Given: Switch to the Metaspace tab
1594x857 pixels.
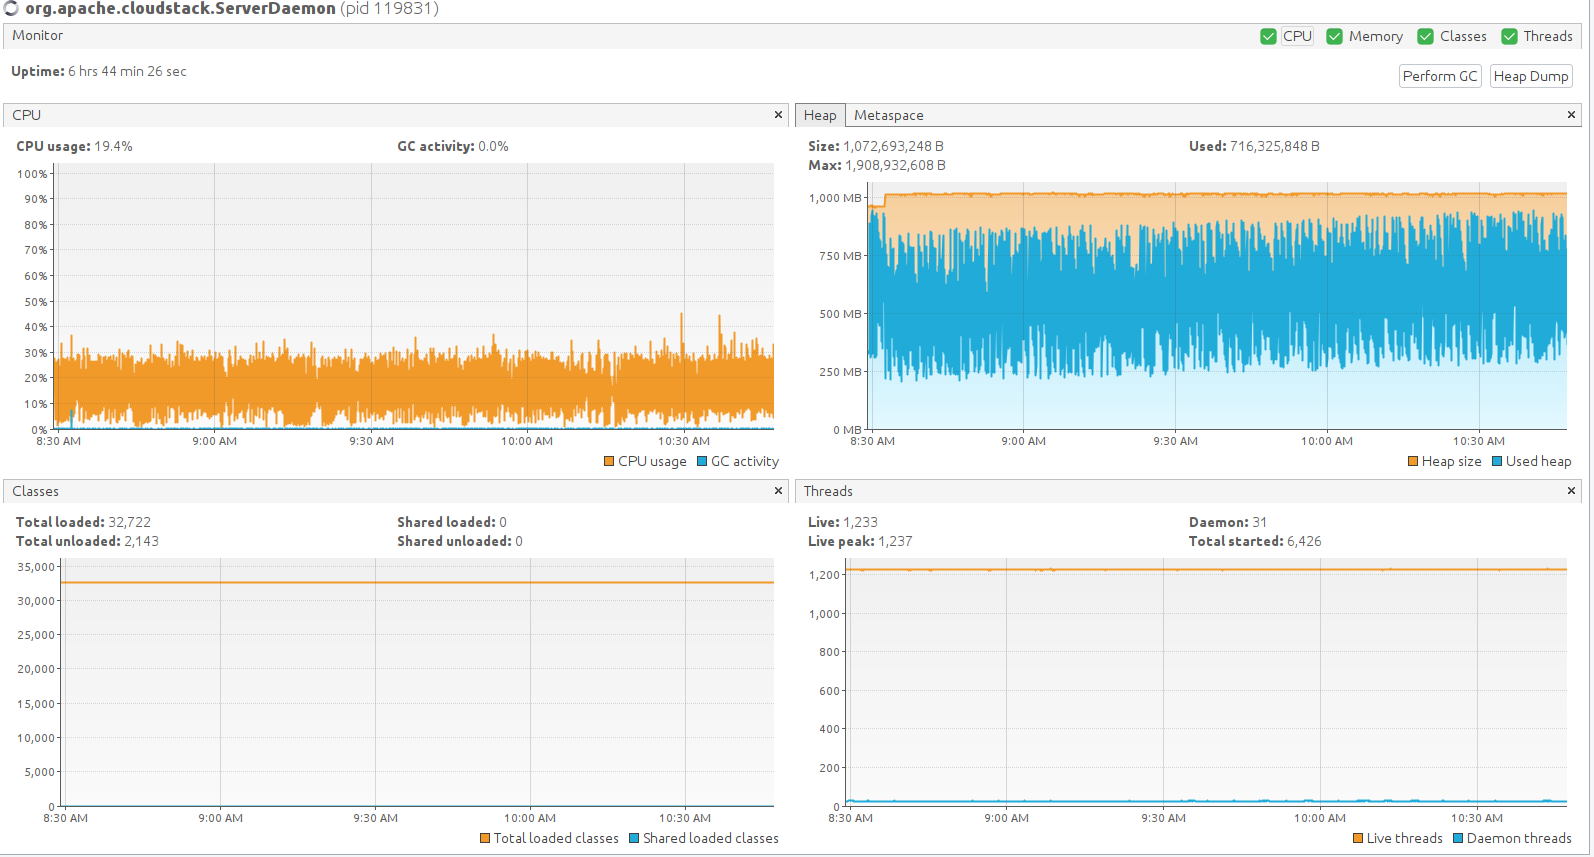Looking at the screenshot, I should pyautogui.click(x=888, y=115).
